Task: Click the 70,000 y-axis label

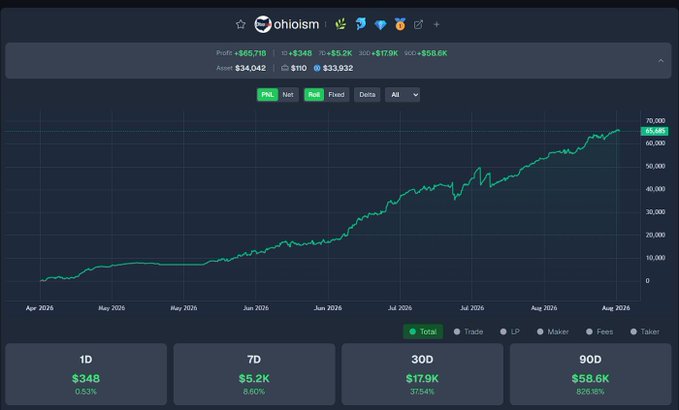Action: (x=655, y=120)
